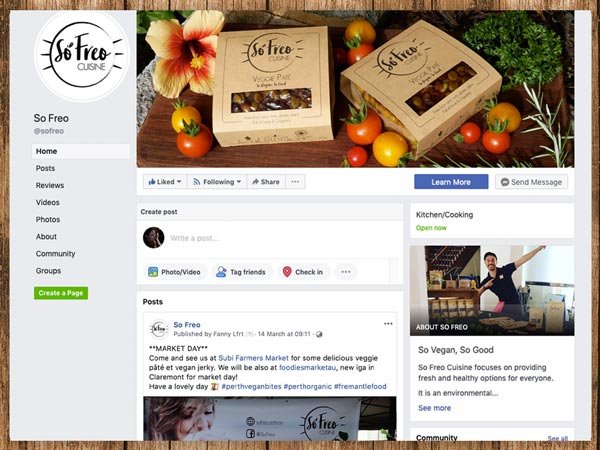The image size is (600, 450).
Task: Open the Liked dropdown
Action: point(165,182)
